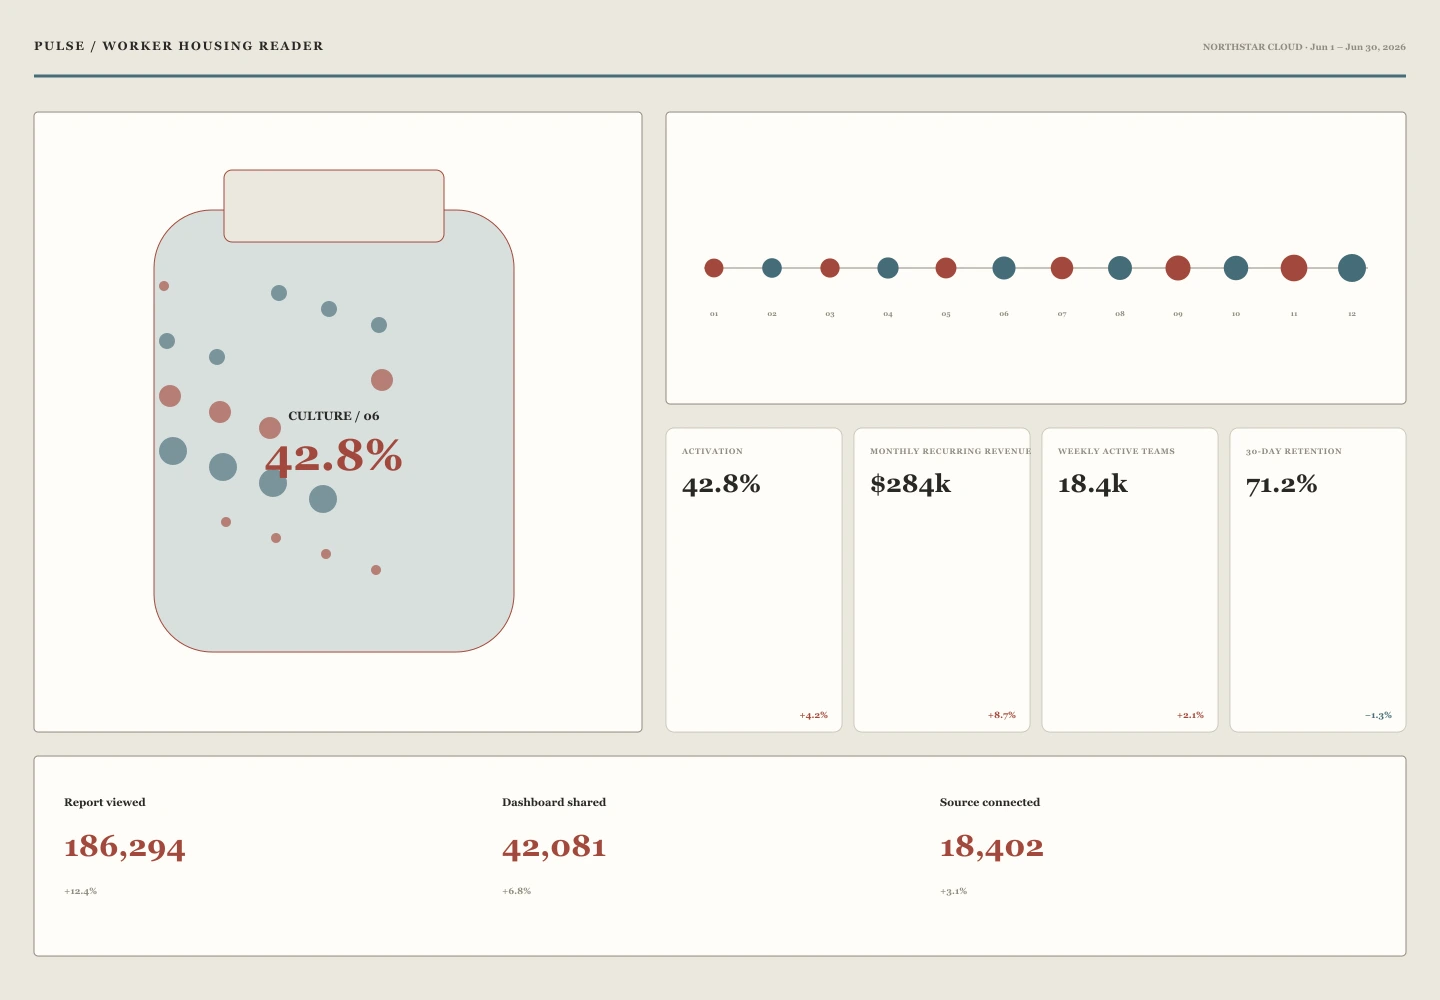Select the $284k revenue value
This screenshot has width=1440, height=1000.
click(x=910, y=485)
